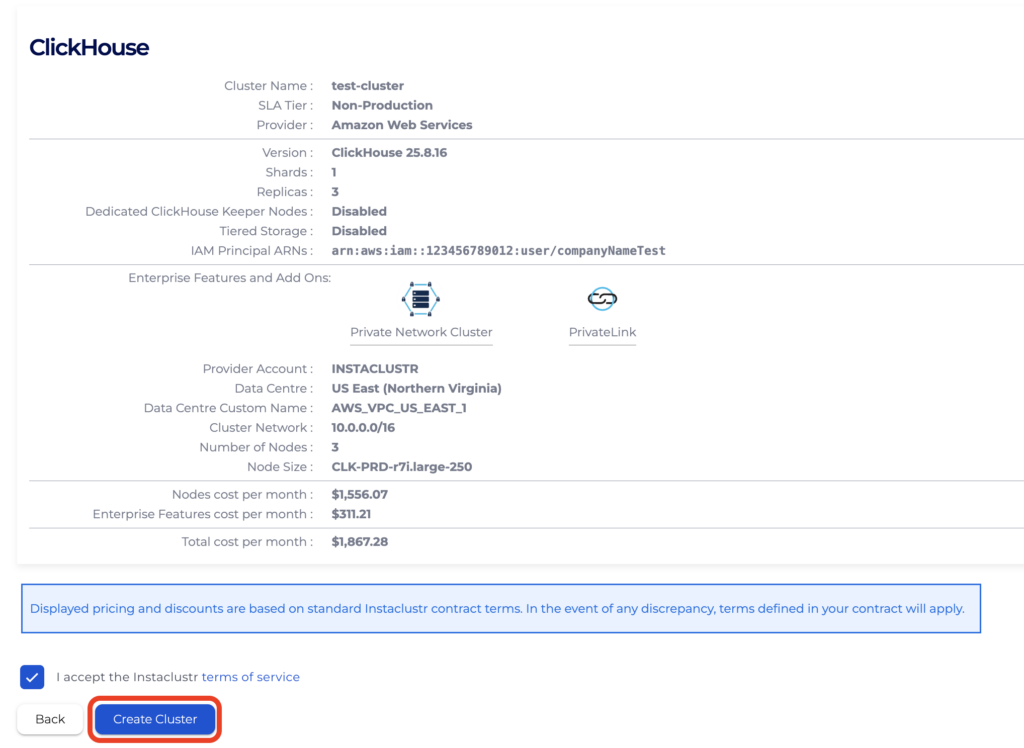The image size is (1024, 748).
Task: Untick the accept terms of service checkbox
Action: pos(32,677)
